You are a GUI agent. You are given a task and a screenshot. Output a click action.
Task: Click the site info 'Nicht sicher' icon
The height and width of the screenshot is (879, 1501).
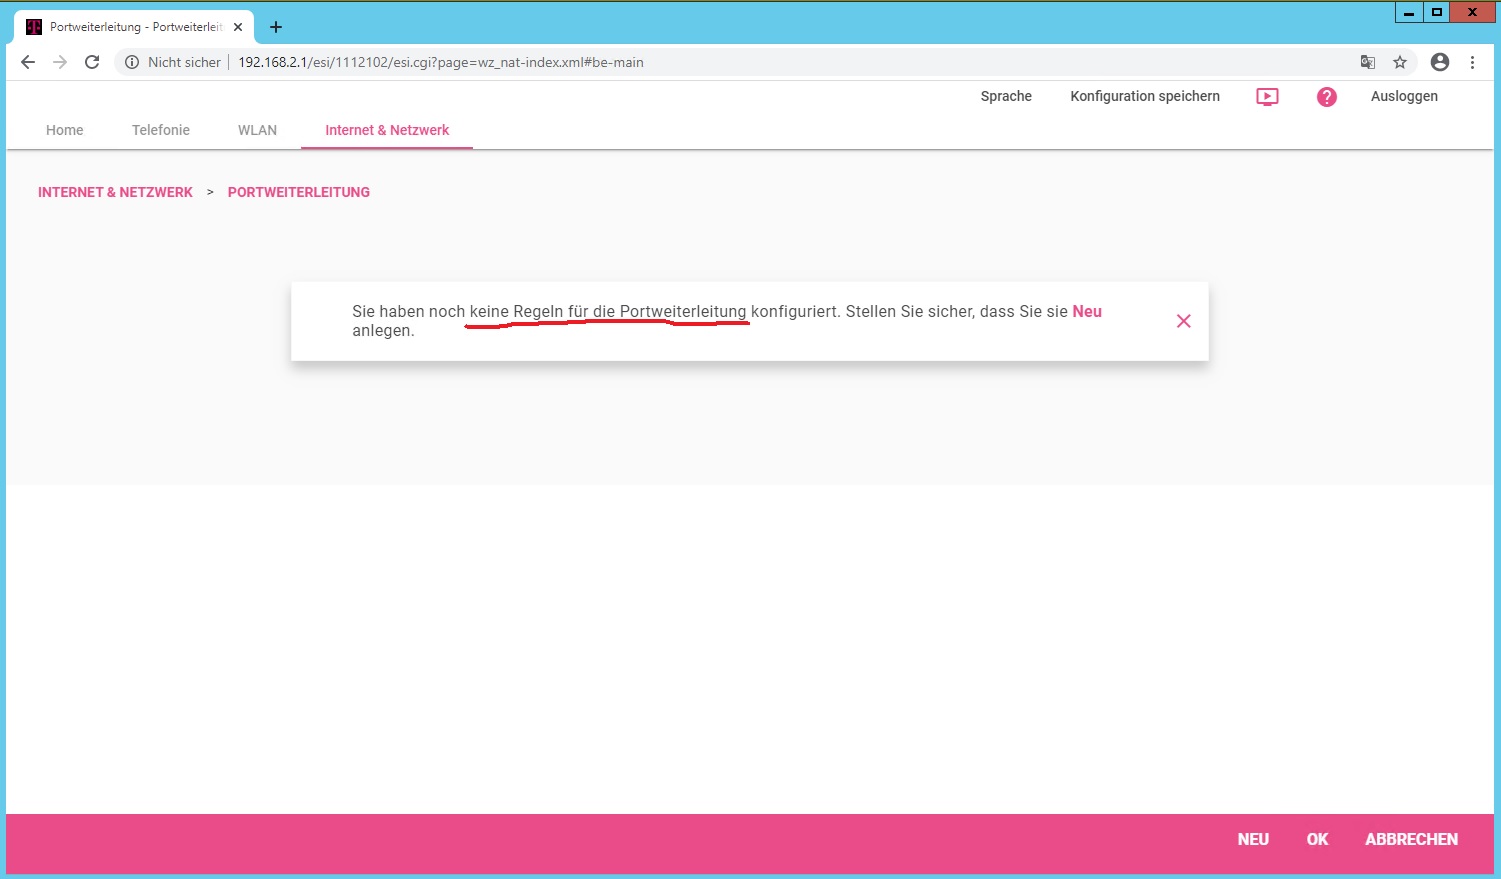tap(132, 62)
